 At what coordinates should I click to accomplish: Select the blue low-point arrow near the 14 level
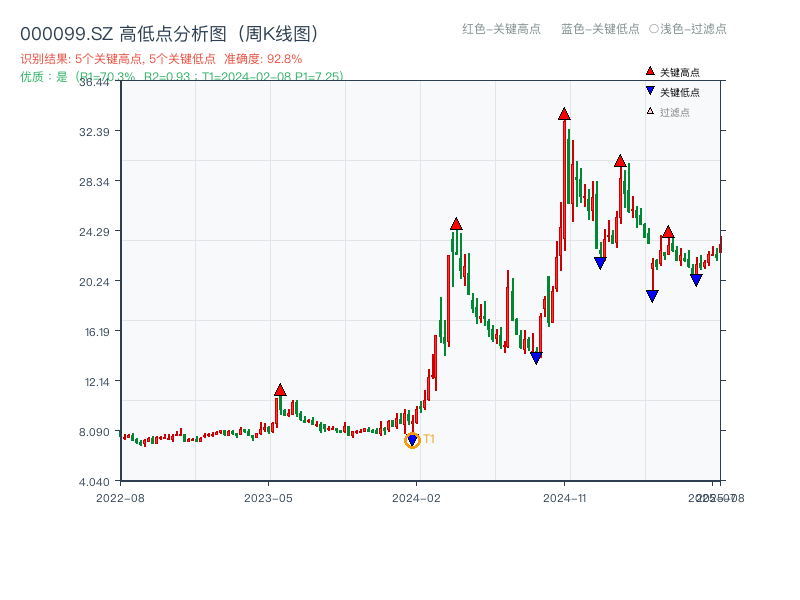tap(537, 357)
